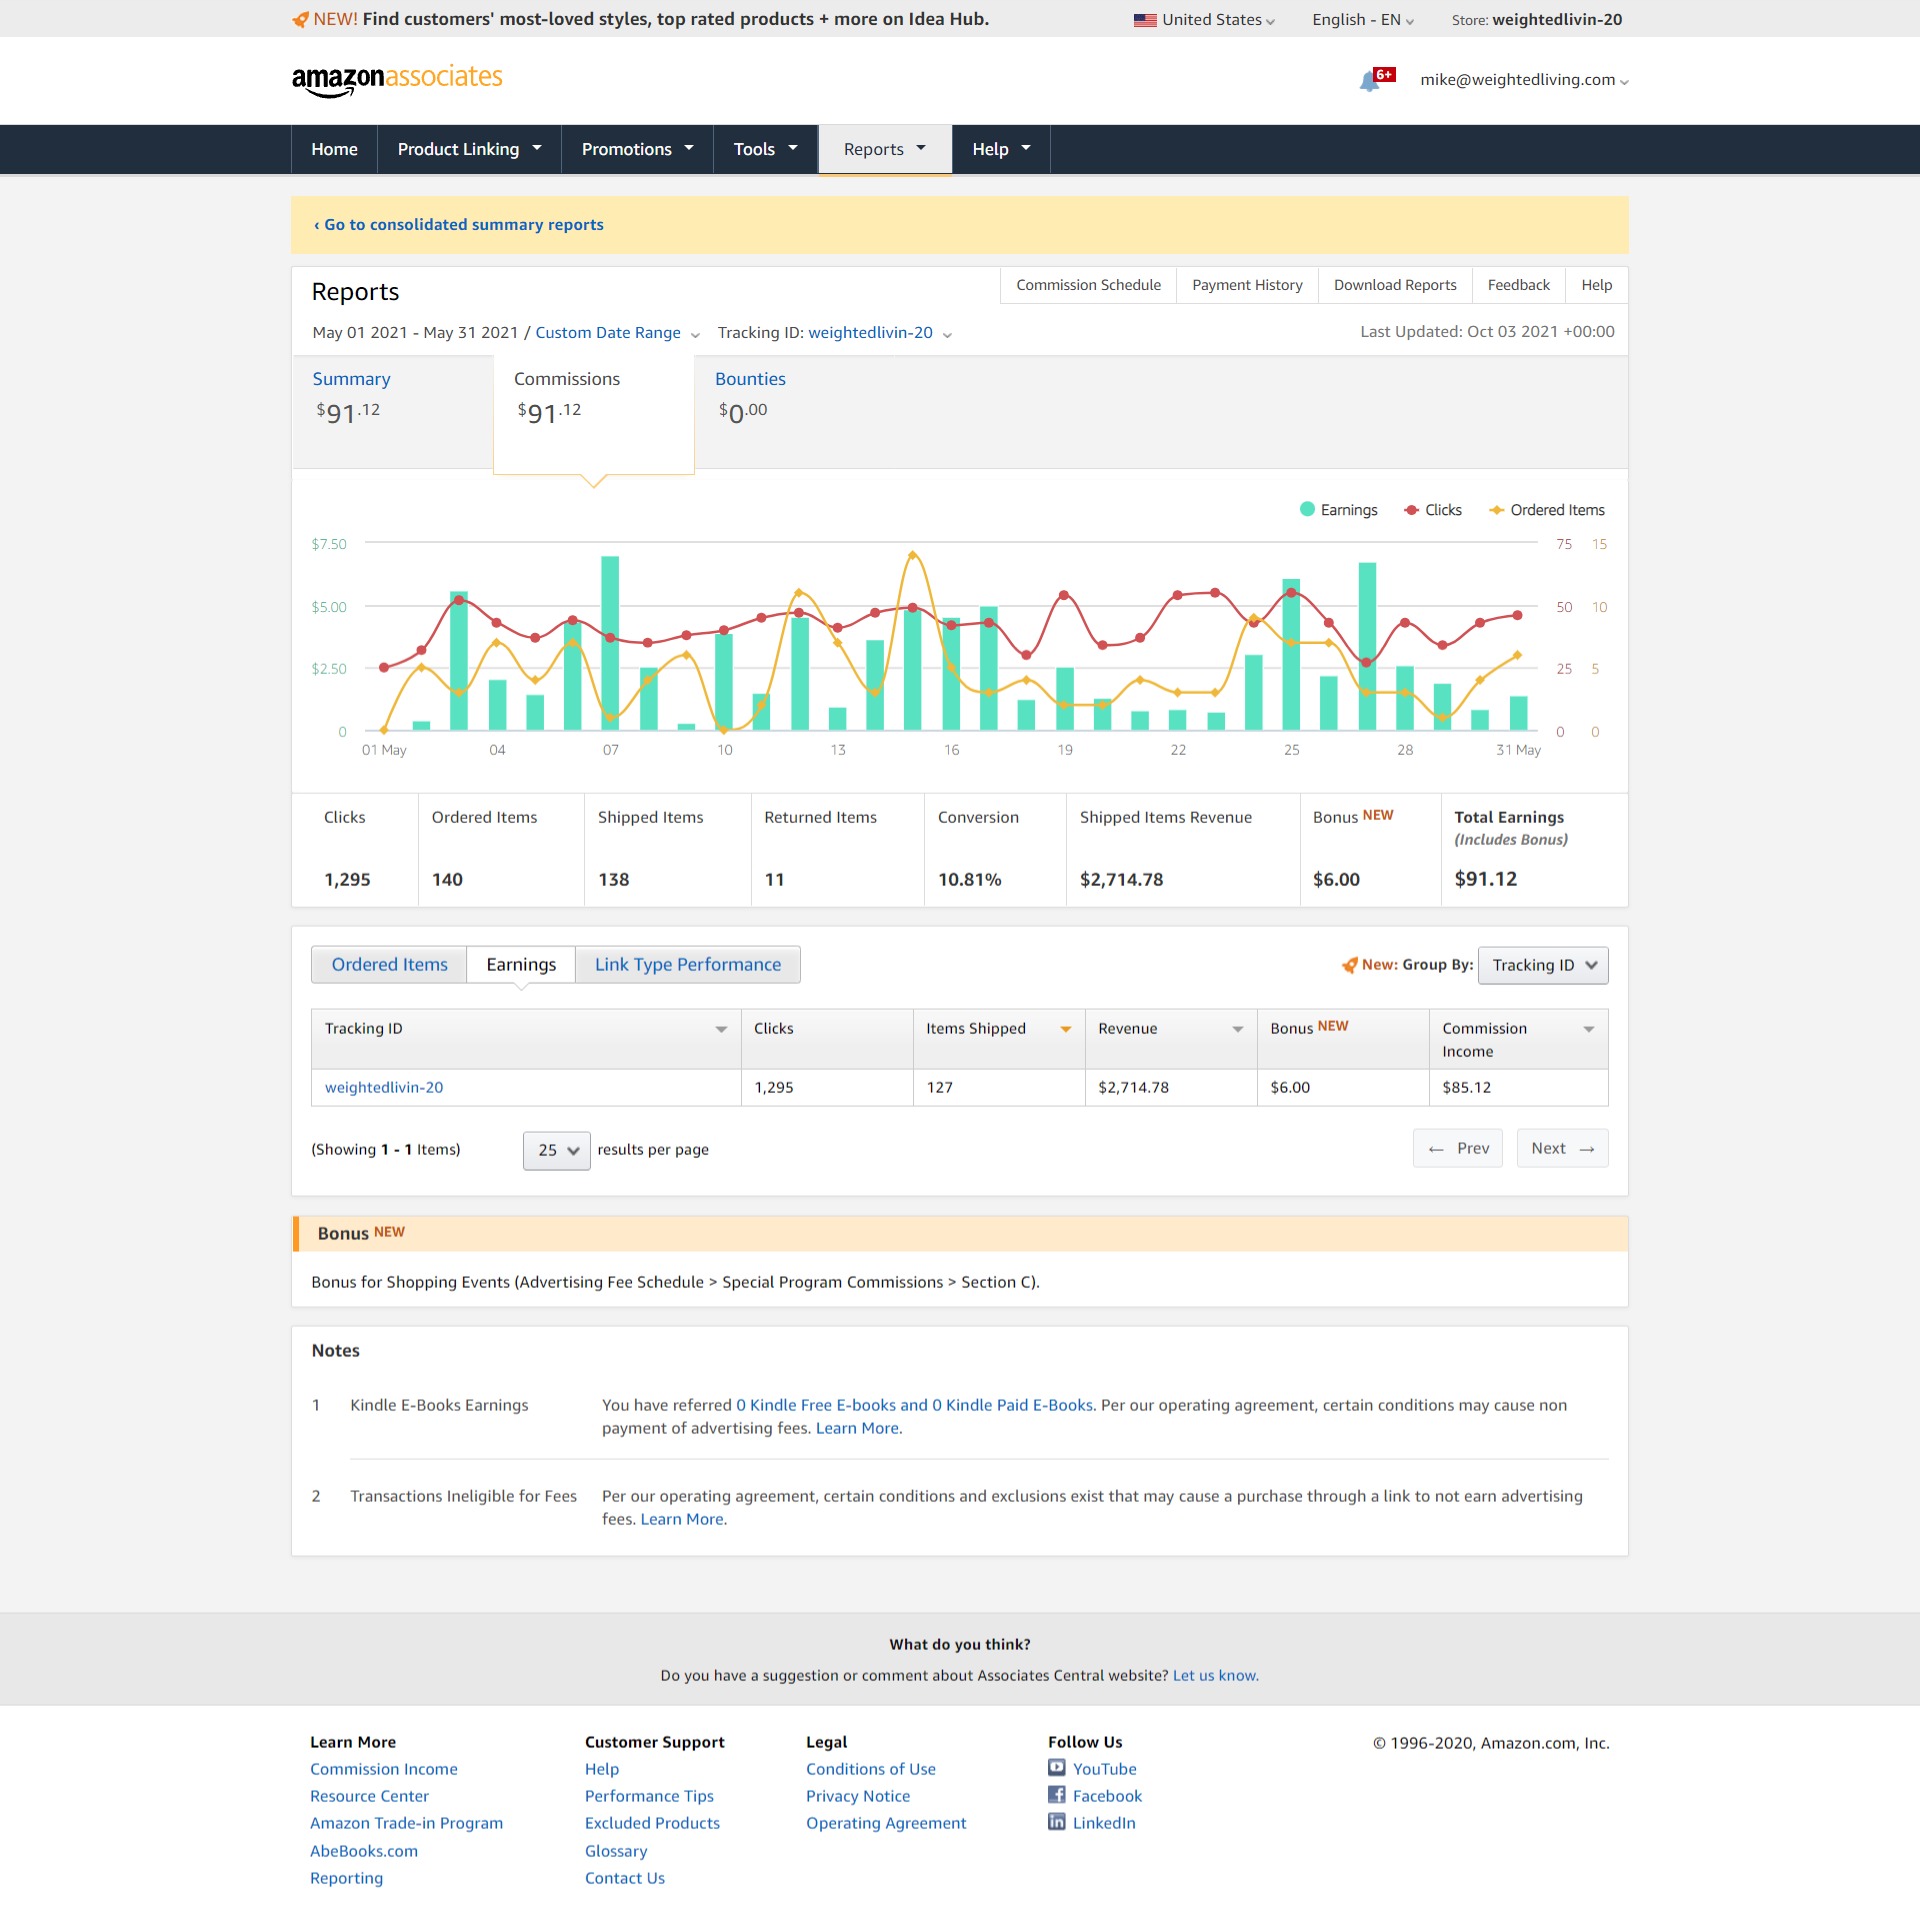Open the Ordered Items table tab
Image resolution: width=1920 pixels, height=1932 pixels.
[389, 965]
